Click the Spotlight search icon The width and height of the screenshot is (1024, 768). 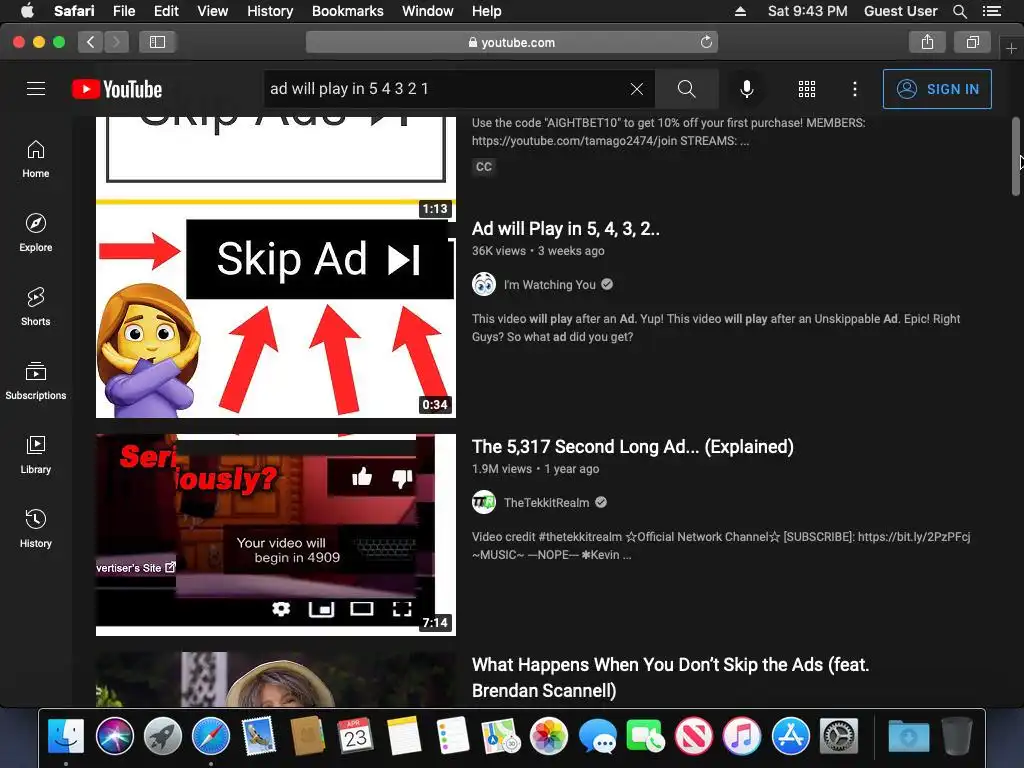[959, 11]
